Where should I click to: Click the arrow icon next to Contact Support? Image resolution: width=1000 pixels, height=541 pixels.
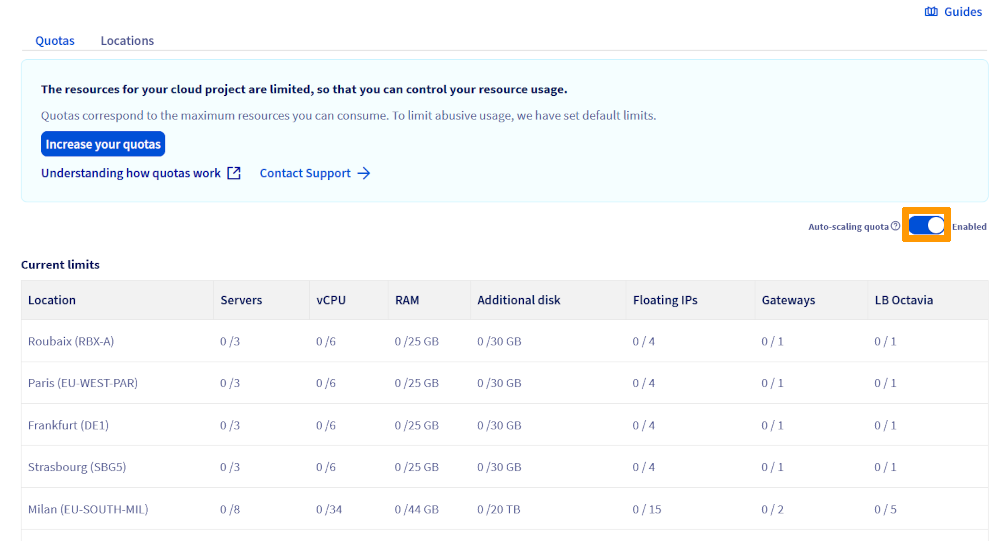[364, 173]
